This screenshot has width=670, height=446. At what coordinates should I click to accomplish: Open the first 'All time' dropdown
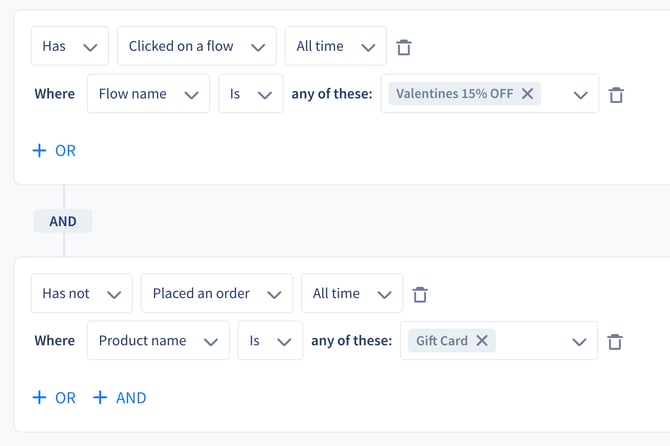336,46
